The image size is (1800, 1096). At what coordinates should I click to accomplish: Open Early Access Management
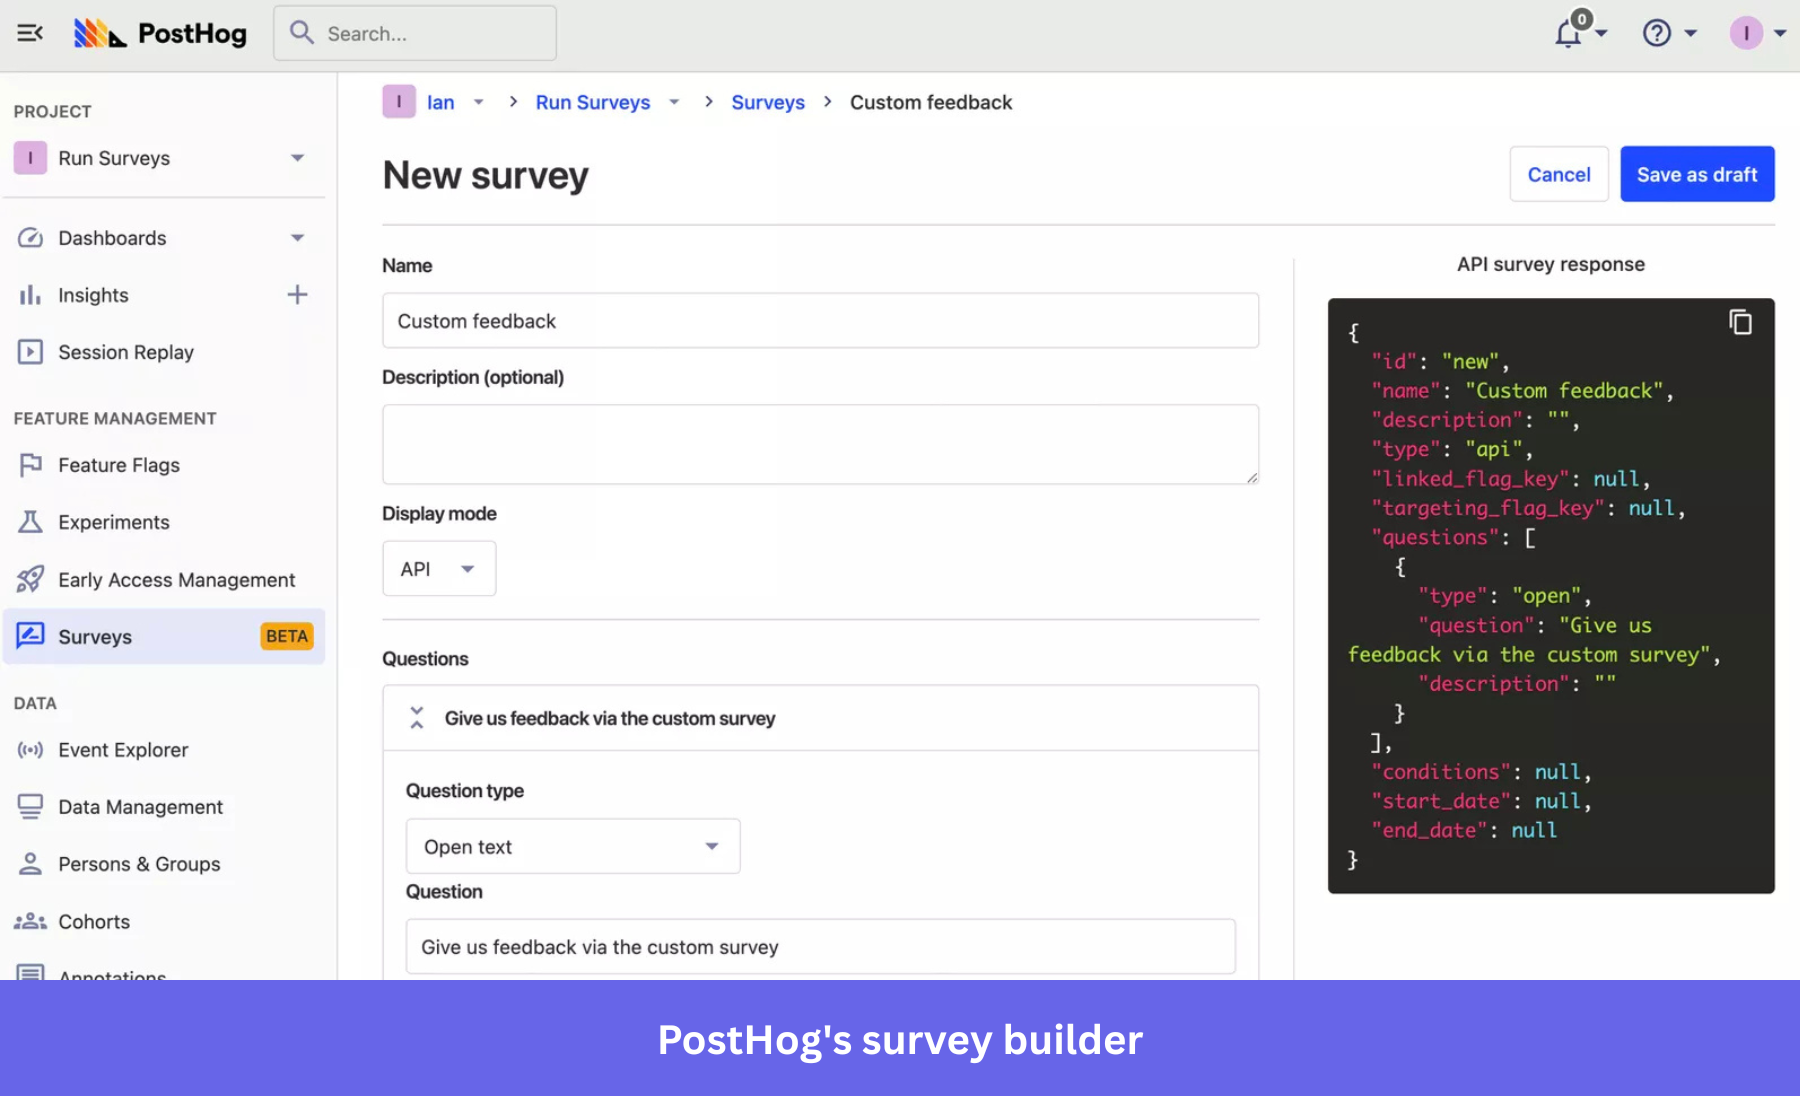click(x=177, y=580)
